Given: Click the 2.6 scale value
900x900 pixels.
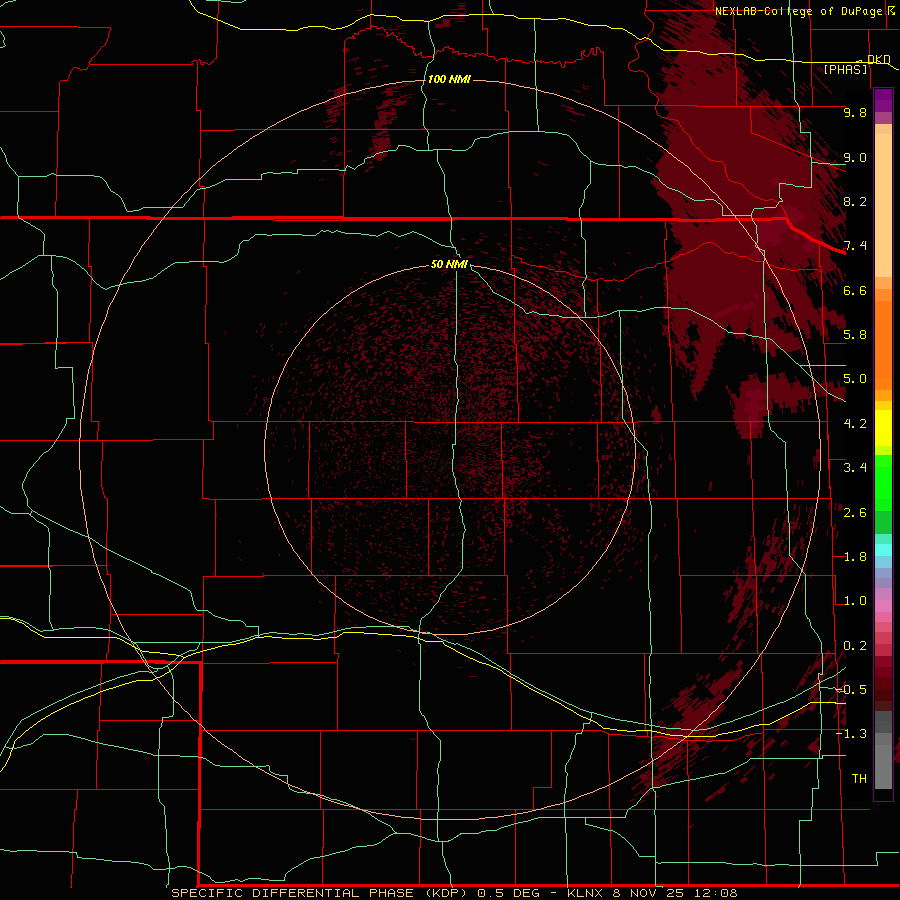Looking at the screenshot, I should 855,513.
